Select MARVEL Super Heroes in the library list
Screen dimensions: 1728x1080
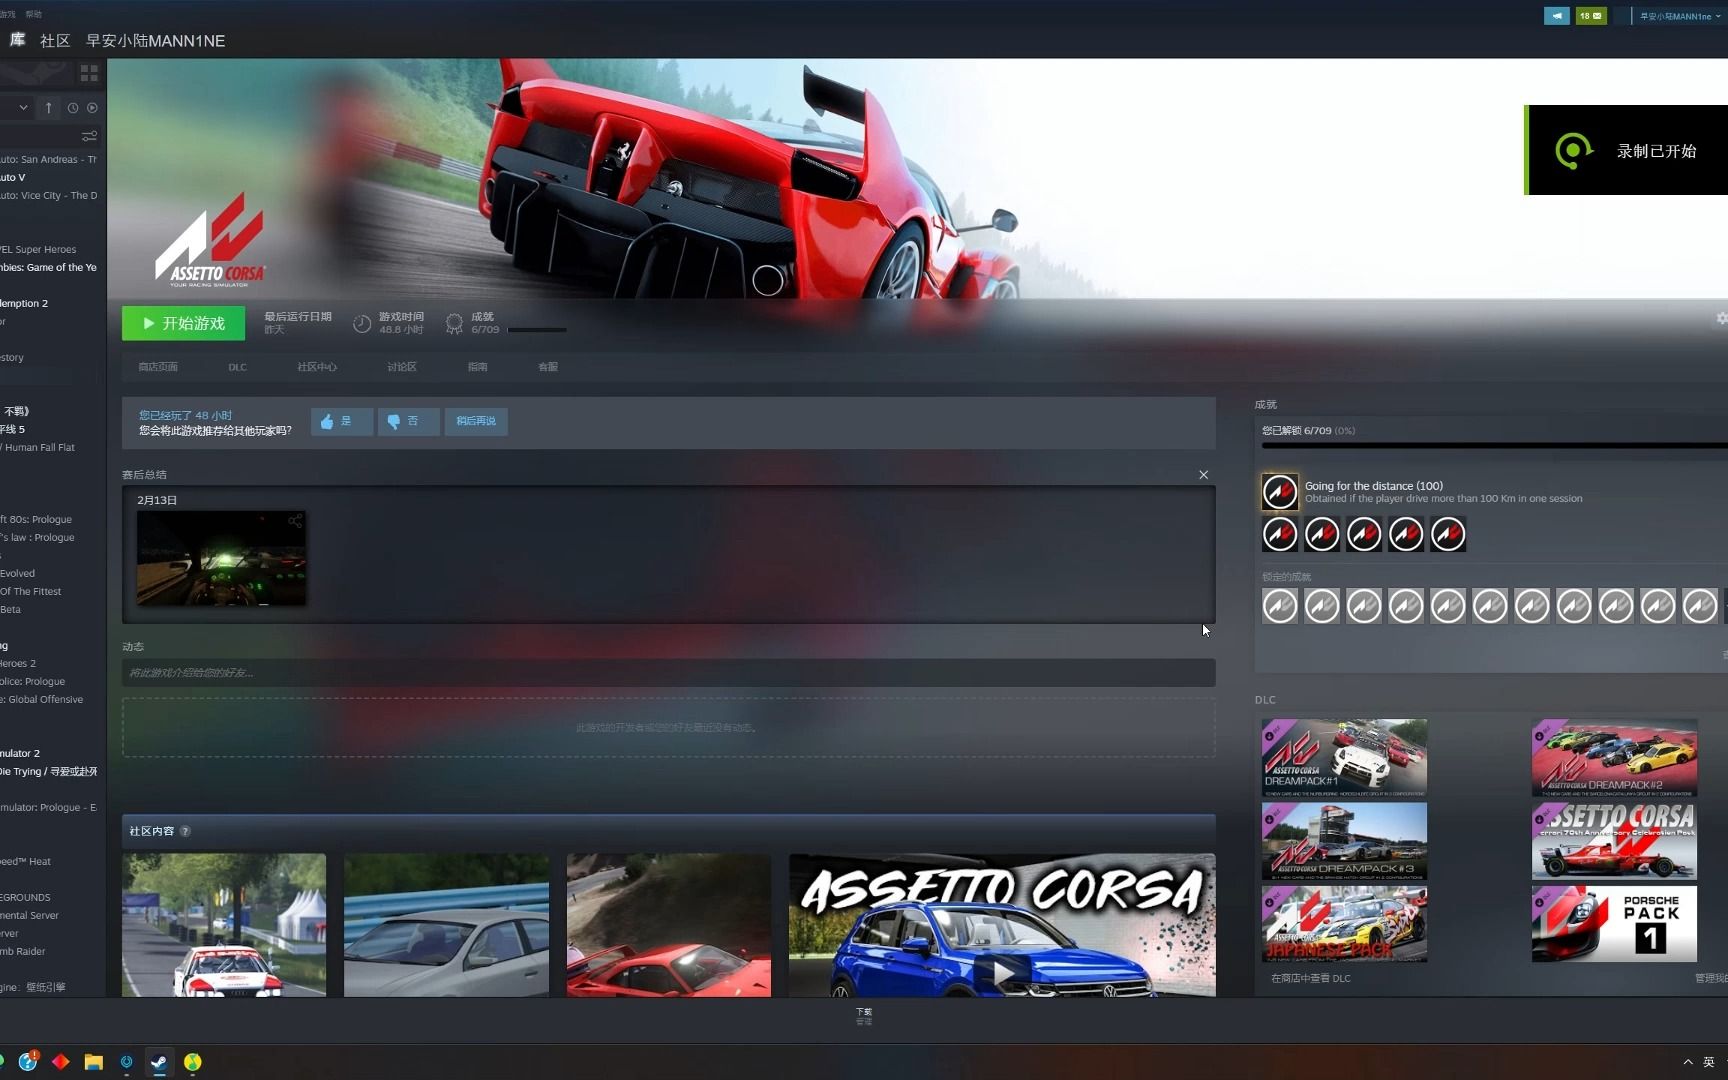tap(38, 249)
